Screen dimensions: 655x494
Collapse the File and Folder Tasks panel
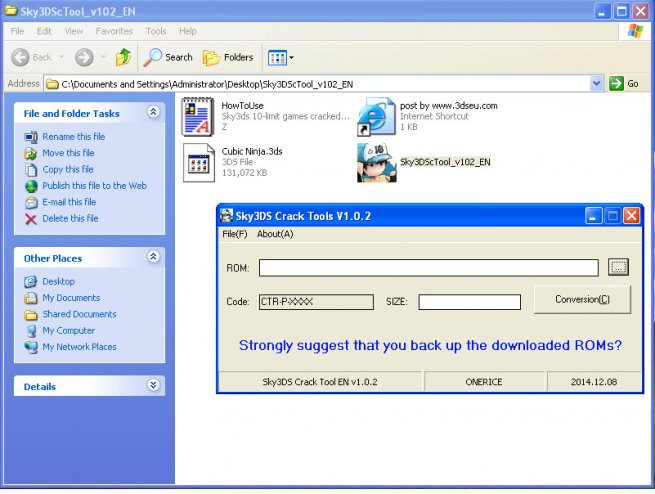point(153,113)
